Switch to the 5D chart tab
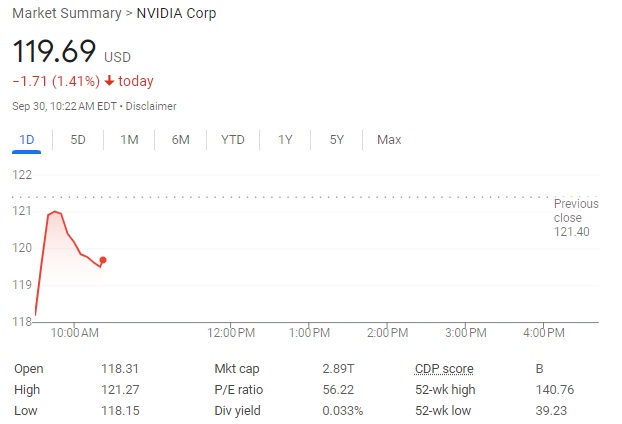The image size is (622, 424). 78,140
